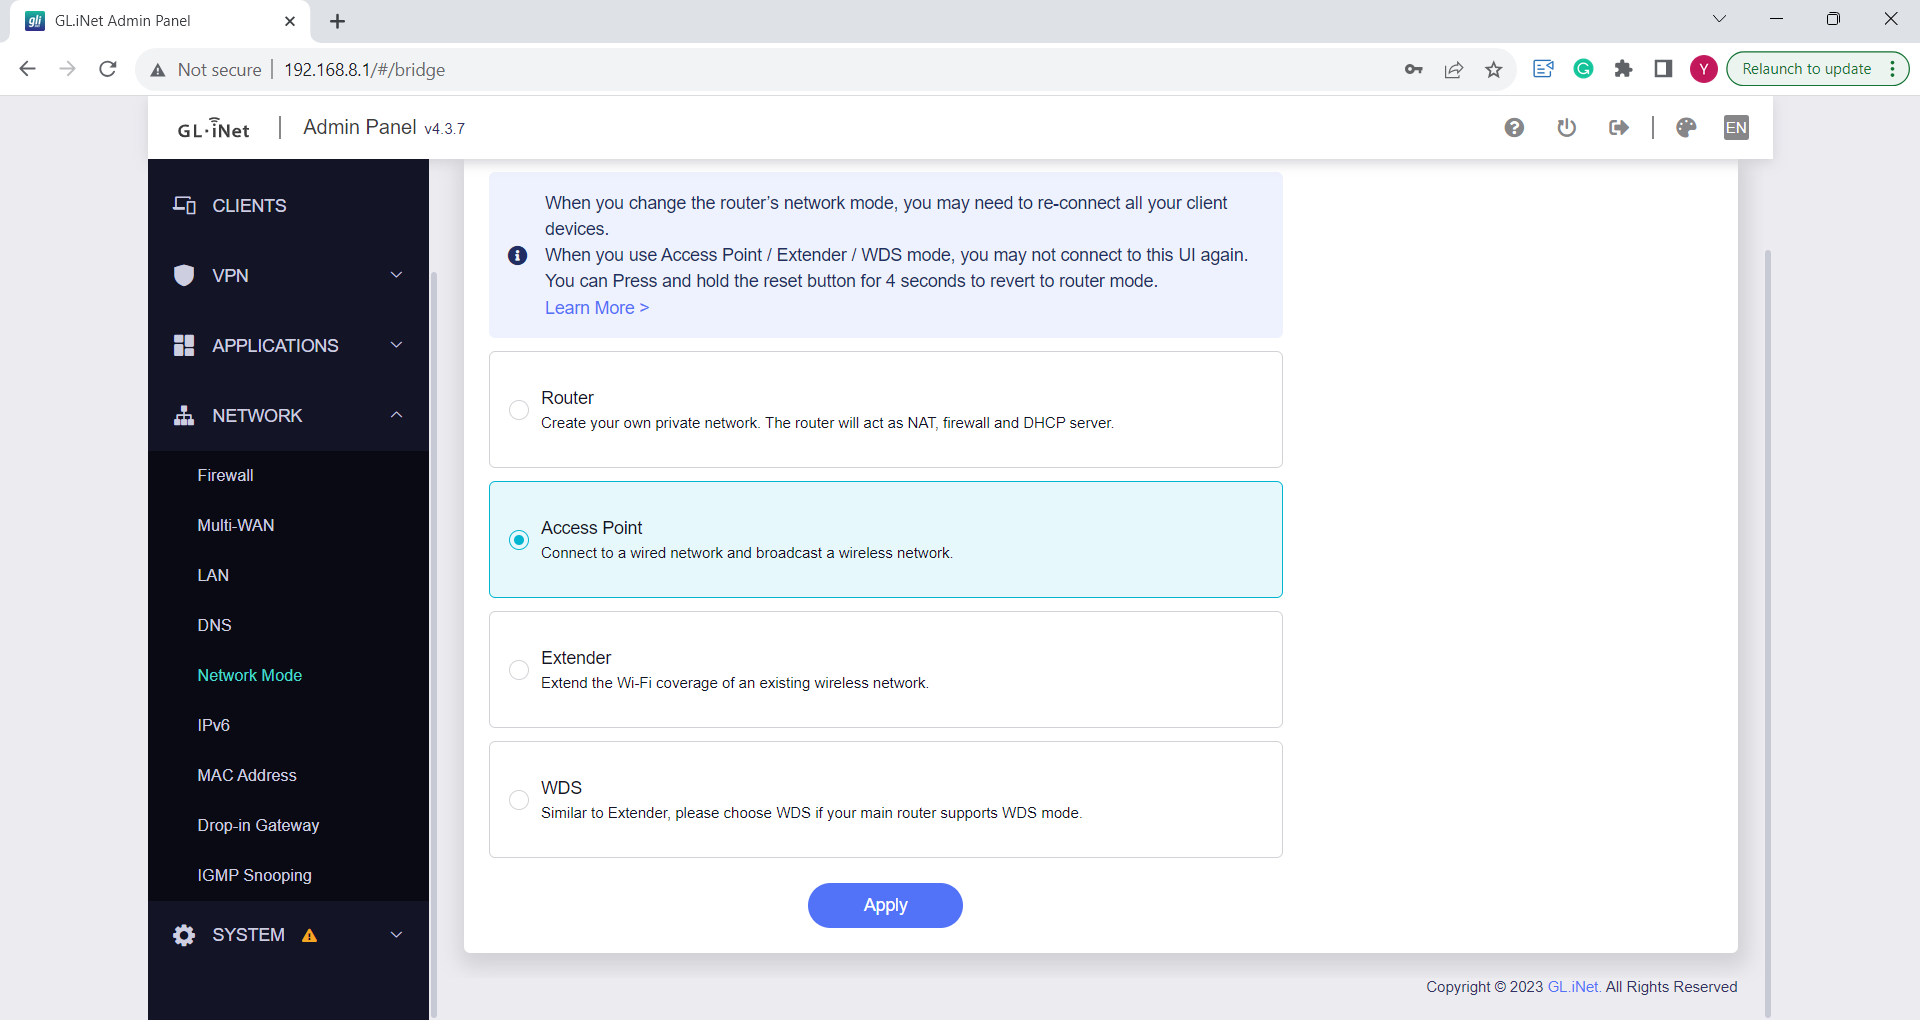Screen dimensions: 1920x1020
Task: Click the CLIENTS sidebar icon
Action: click(184, 204)
